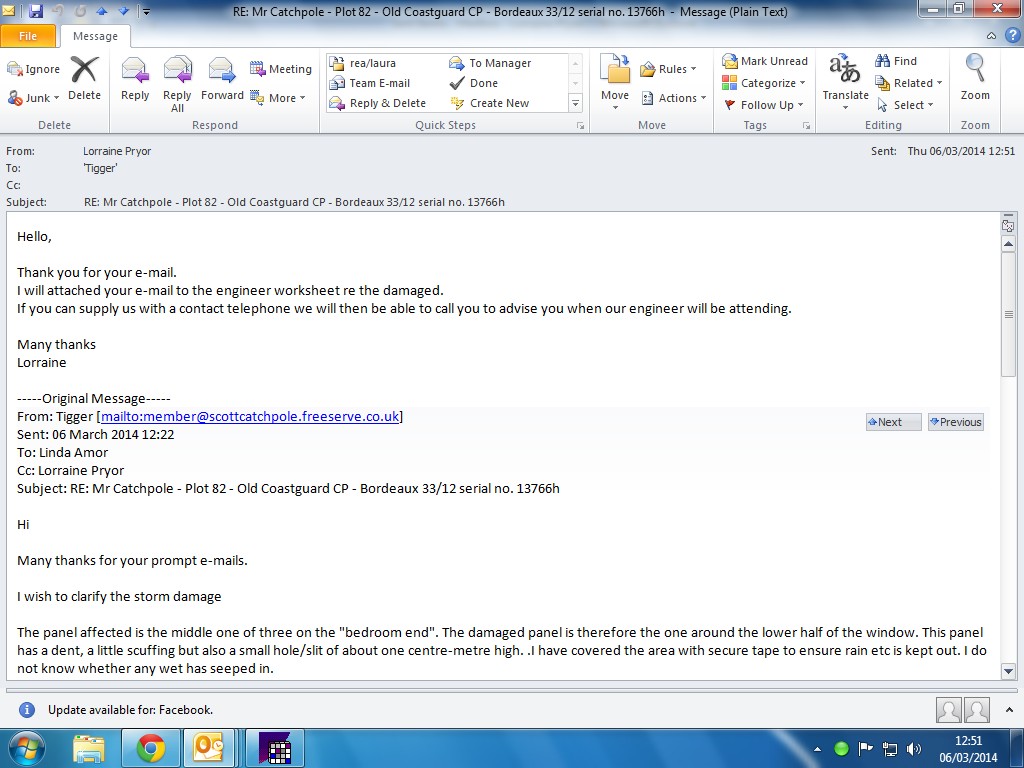Viewport: 1024px width, 768px height.
Task: Minimize the ribbon with the caret
Action: 991,36
